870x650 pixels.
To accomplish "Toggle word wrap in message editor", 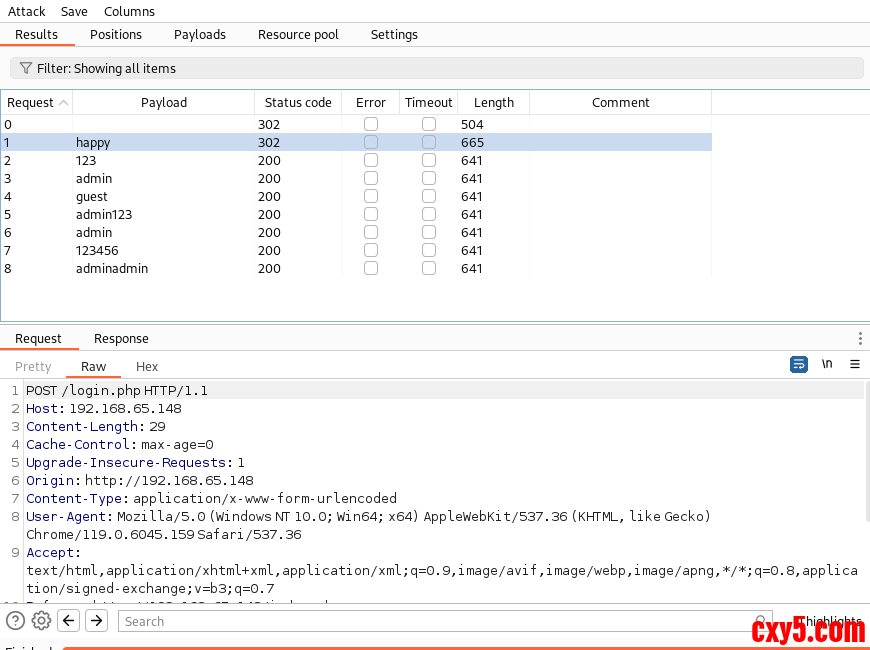I will click(799, 364).
